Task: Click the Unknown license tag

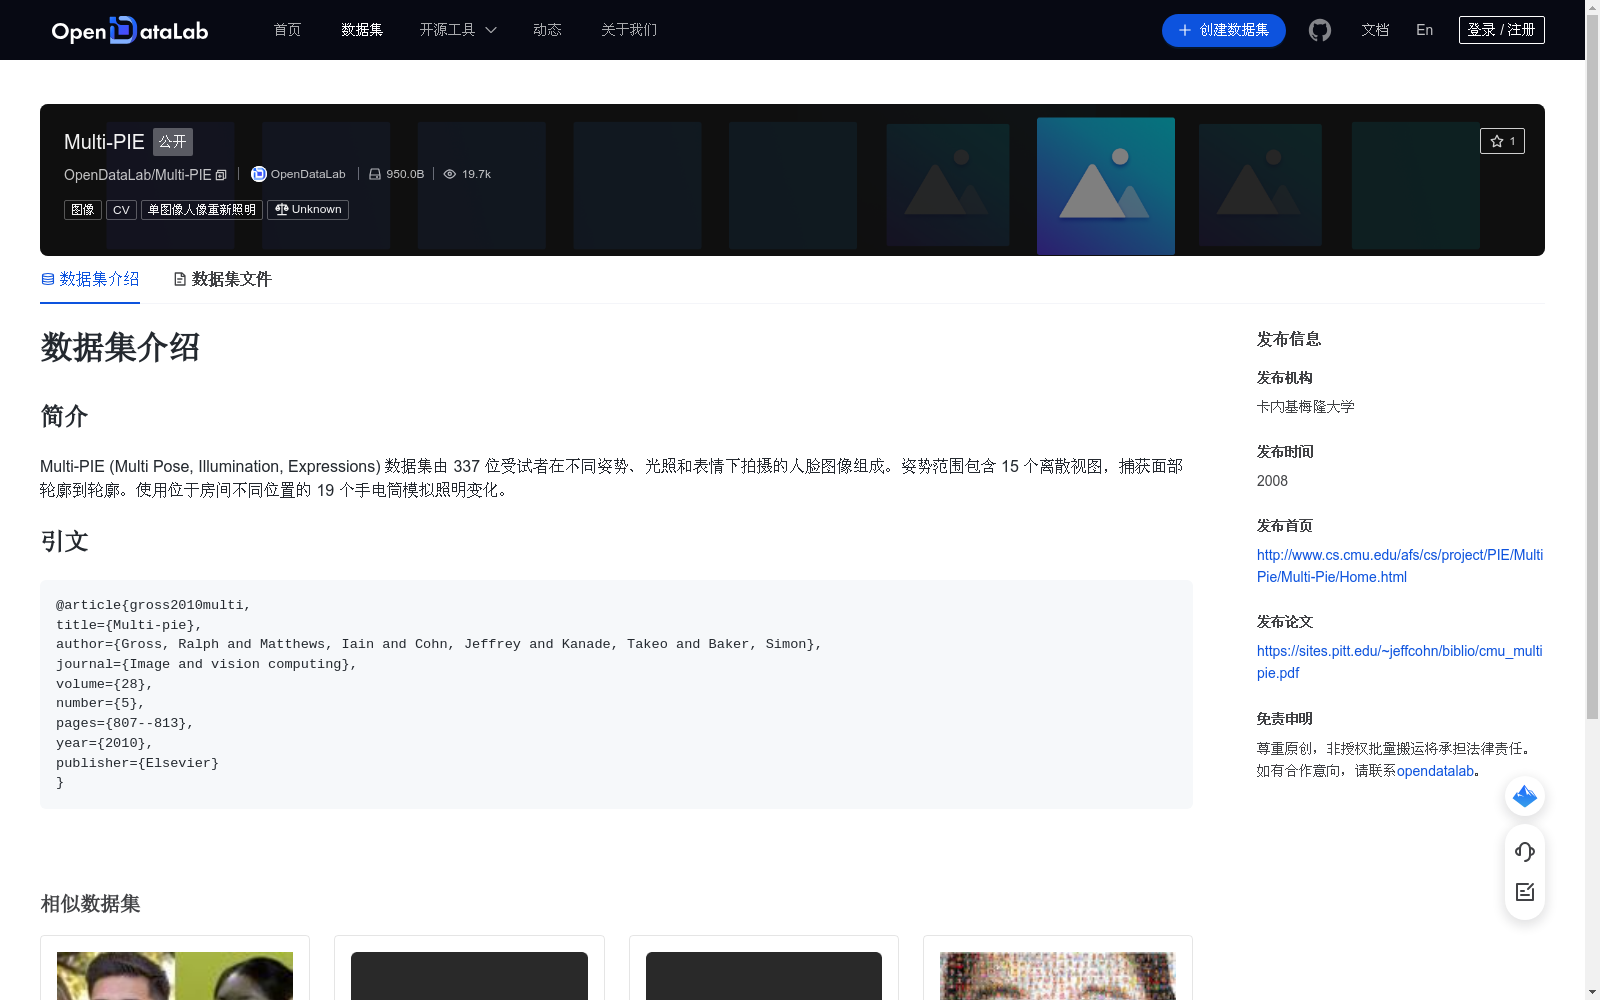Action: coord(308,210)
